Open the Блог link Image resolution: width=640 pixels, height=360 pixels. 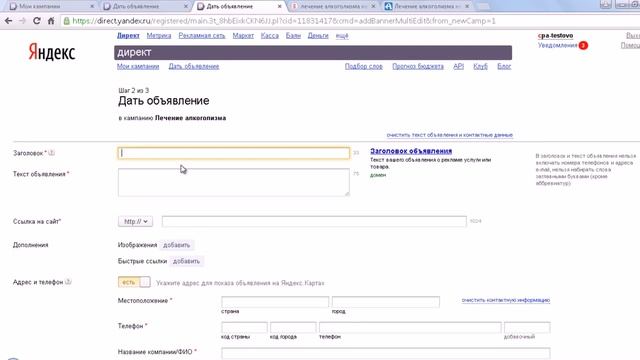pos(504,66)
